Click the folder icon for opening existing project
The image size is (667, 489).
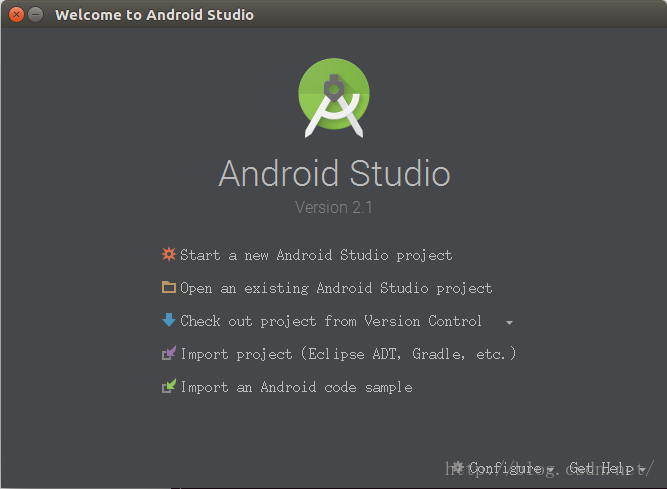pyautogui.click(x=169, y=287)
